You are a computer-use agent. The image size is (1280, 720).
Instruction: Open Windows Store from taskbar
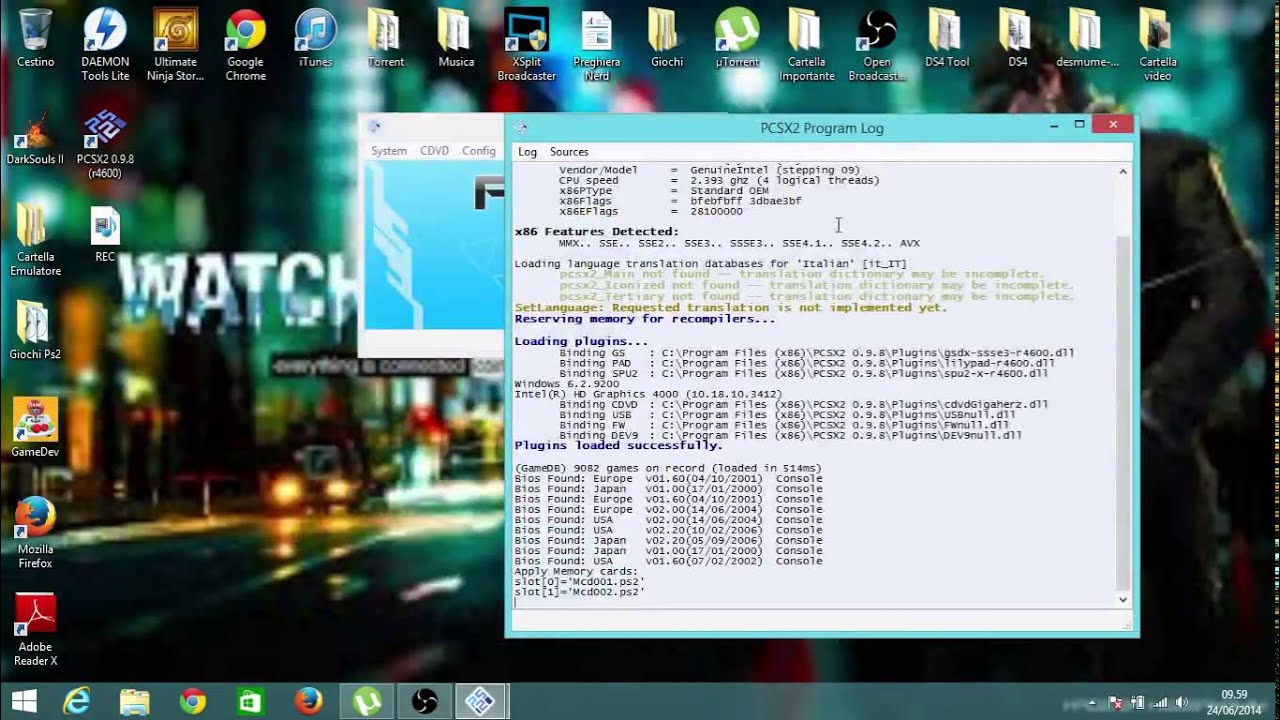point(250,701)
